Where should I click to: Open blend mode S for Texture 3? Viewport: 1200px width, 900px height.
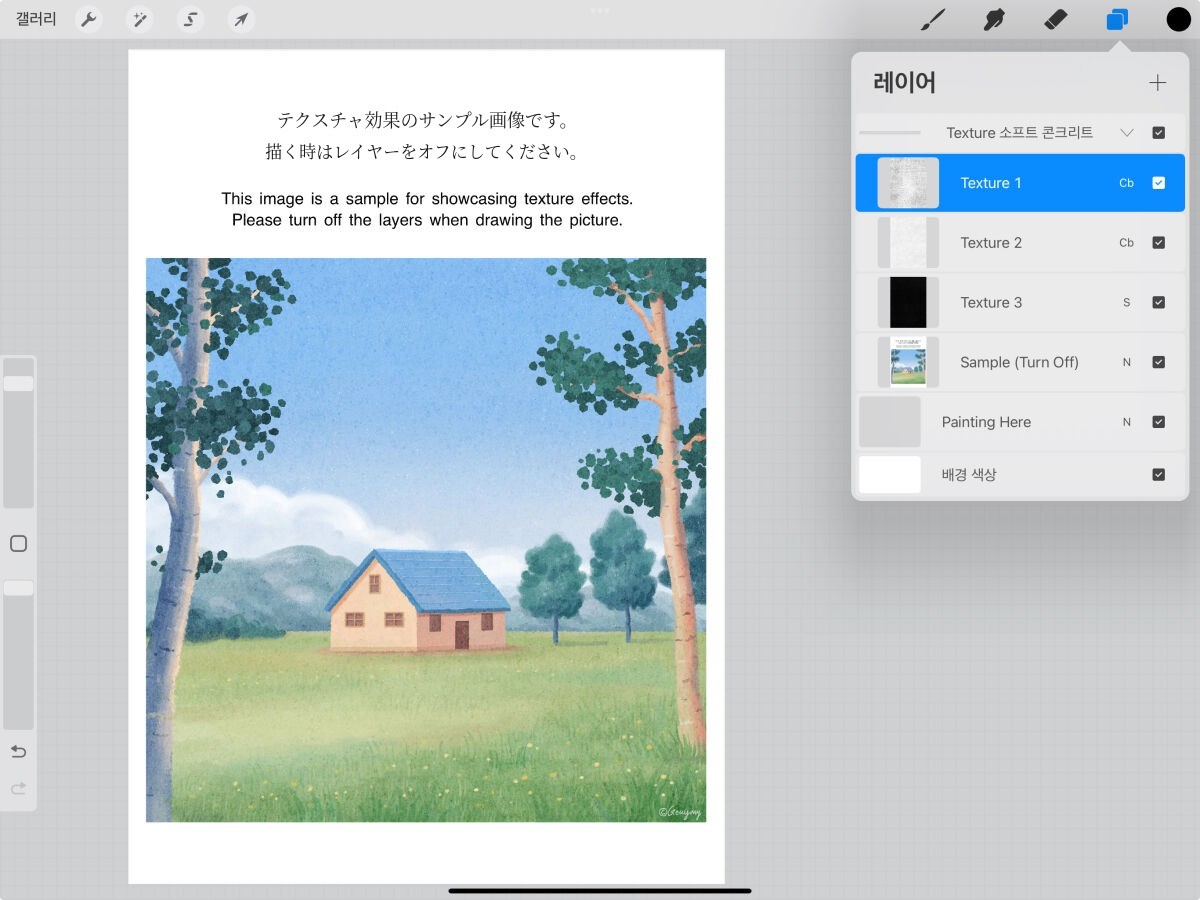tap(1126, 303)
